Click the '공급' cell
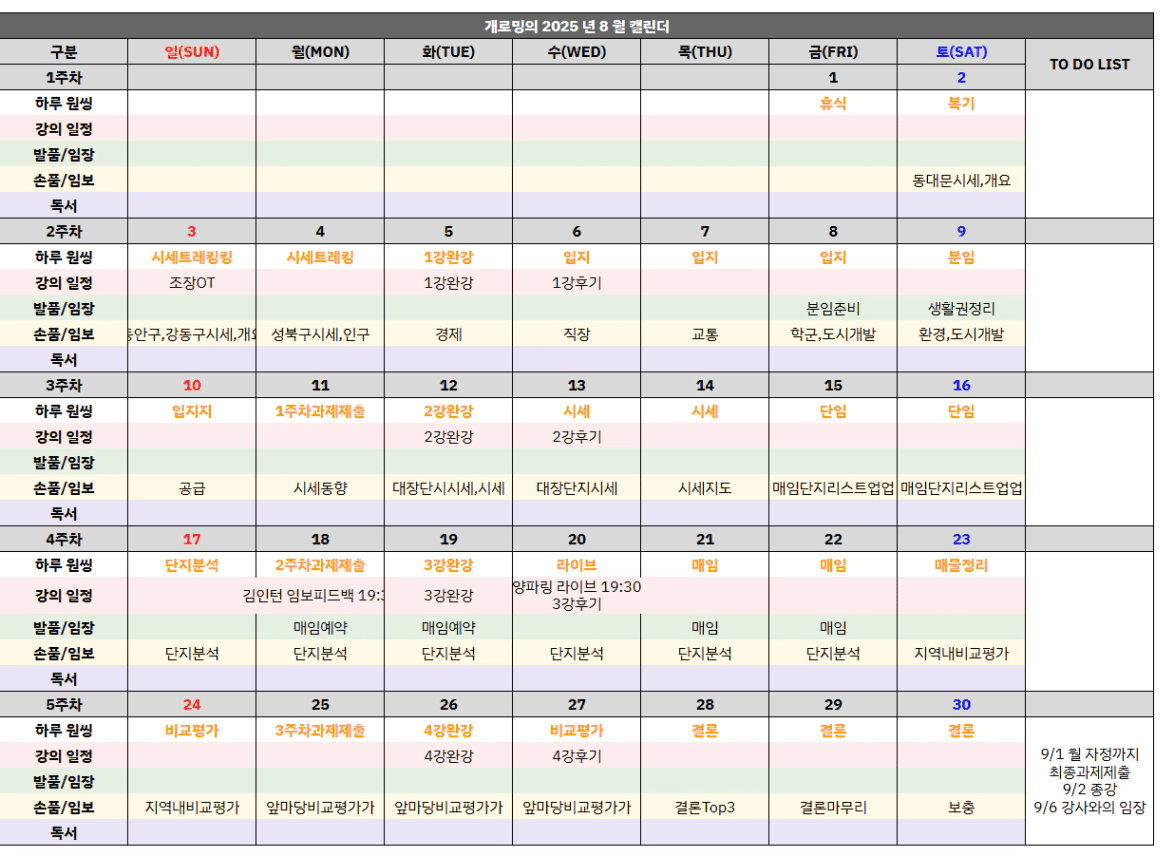The height and width of the screenshot is (857, 1174). pyautogui.click(x=192, y=488)
